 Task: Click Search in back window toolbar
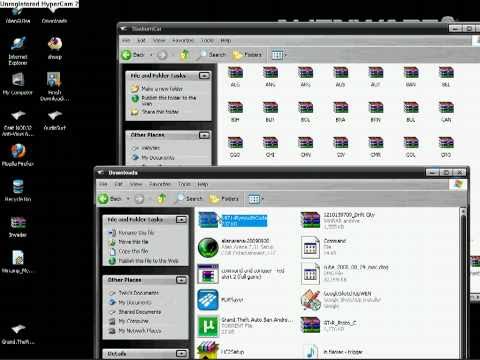click(212, 55)
